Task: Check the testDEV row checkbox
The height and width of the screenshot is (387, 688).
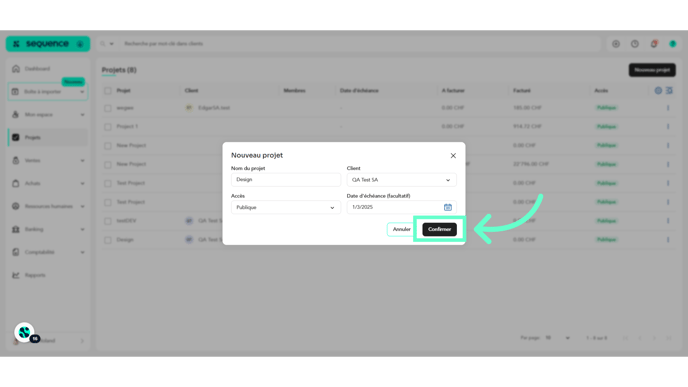Action: [108, 221]
